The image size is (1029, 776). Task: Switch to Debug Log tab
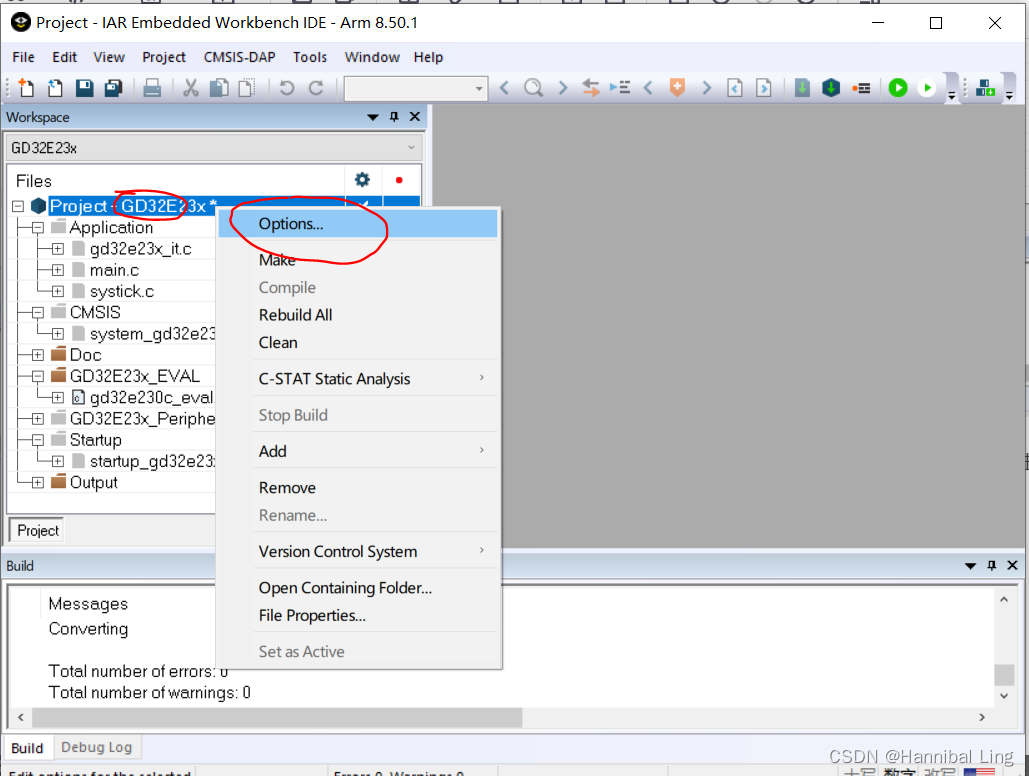(96, 747)
